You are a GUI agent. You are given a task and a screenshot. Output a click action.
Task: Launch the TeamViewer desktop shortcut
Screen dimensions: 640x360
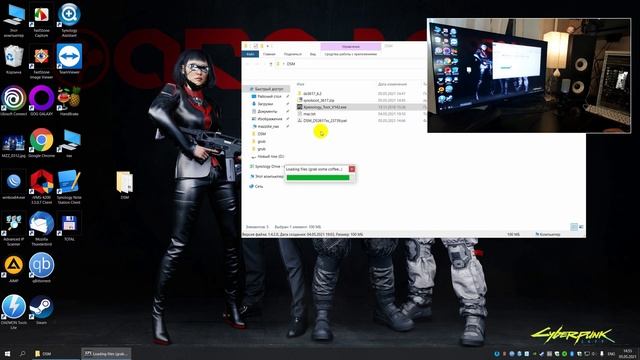coord(69,60)
